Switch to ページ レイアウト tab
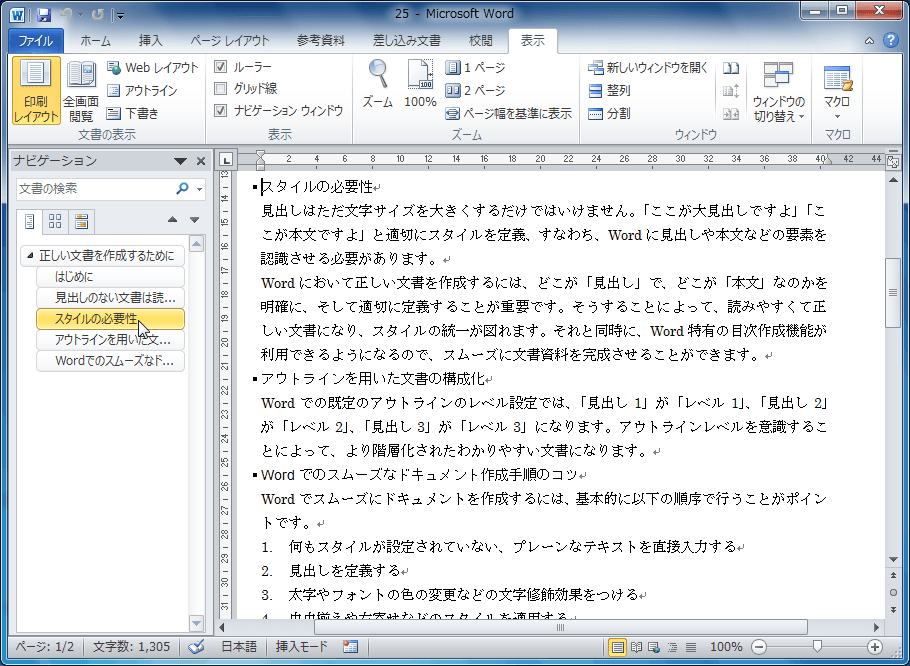 coord(230,41)
